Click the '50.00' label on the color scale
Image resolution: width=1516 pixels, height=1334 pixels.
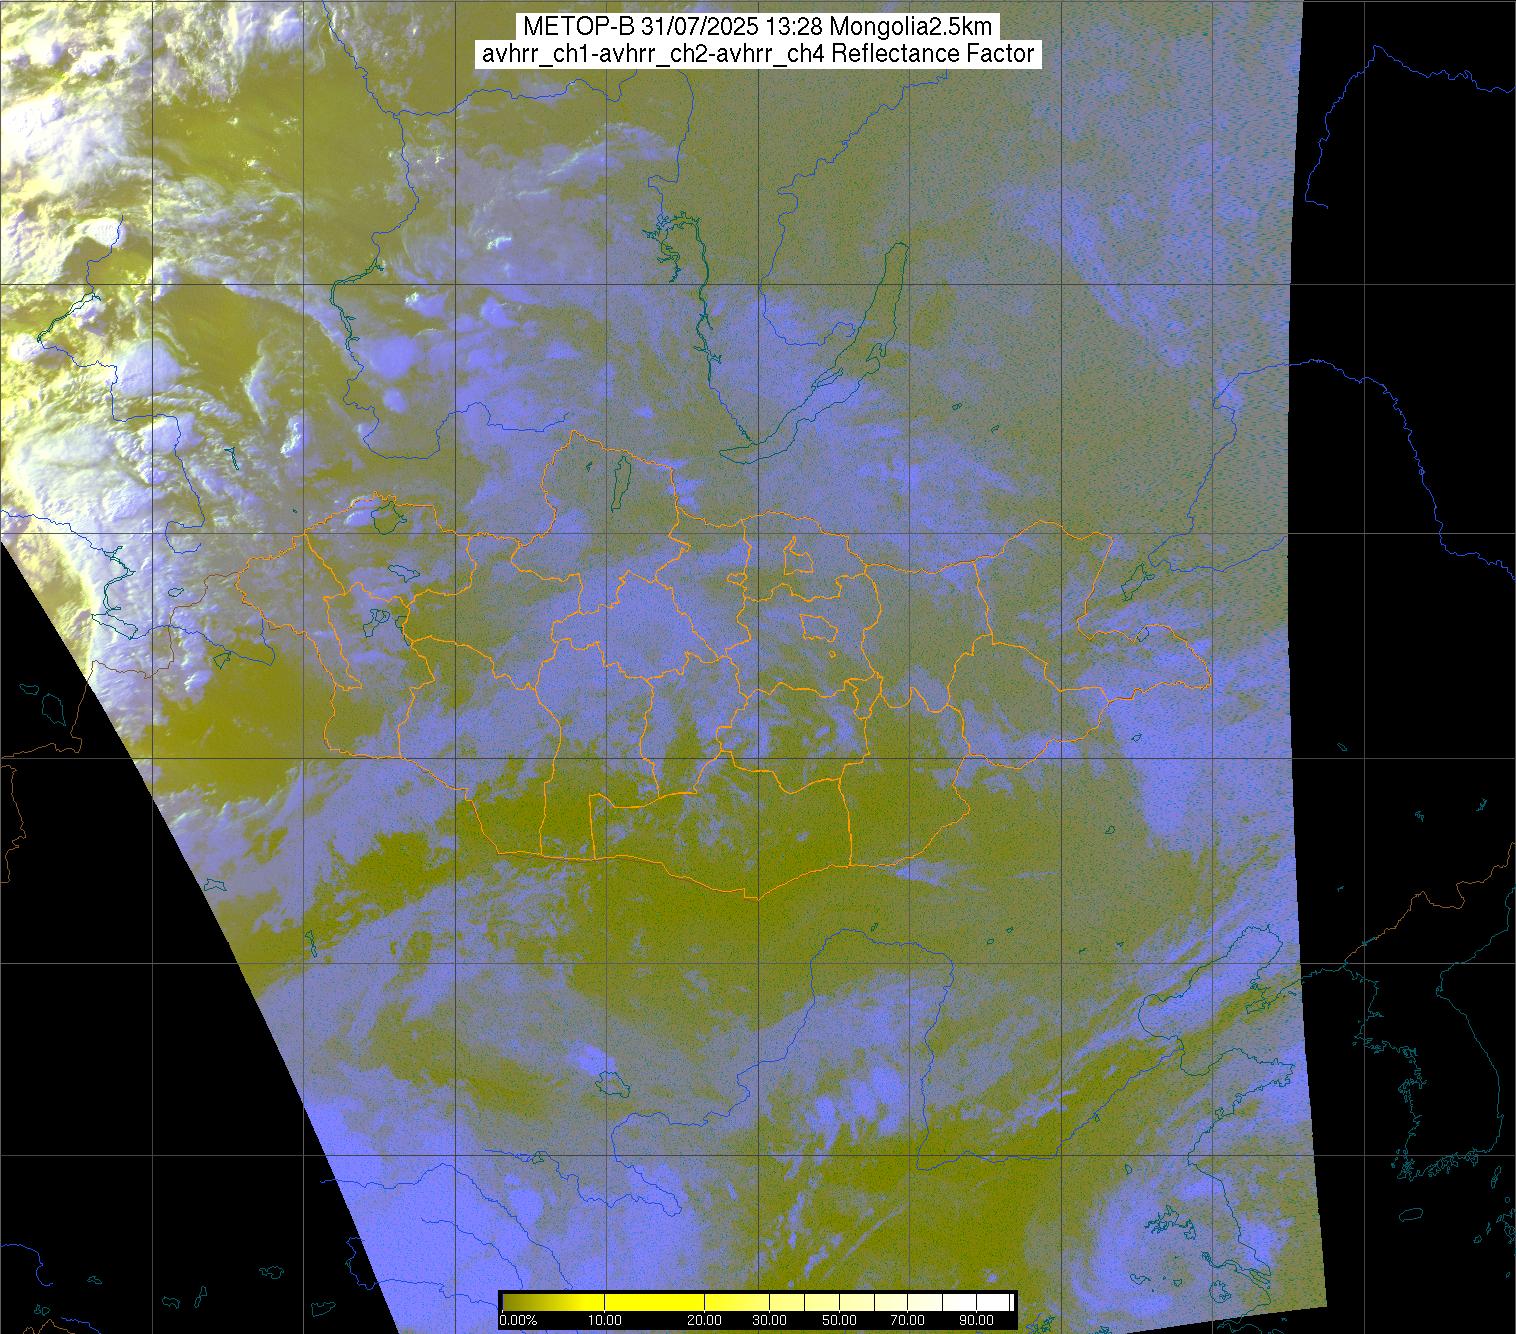click(x=839, y=1320)
